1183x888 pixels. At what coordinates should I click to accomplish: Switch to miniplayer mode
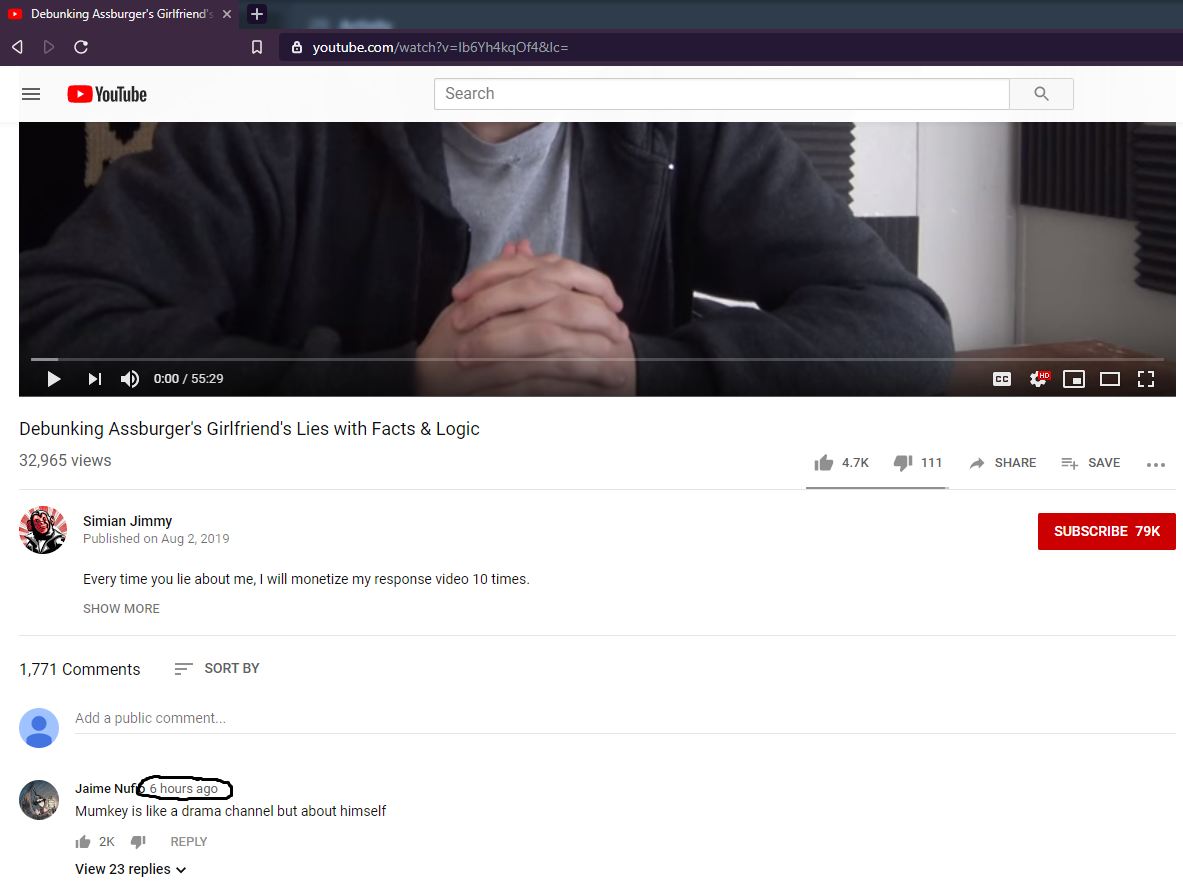[x=1074, y=379]
